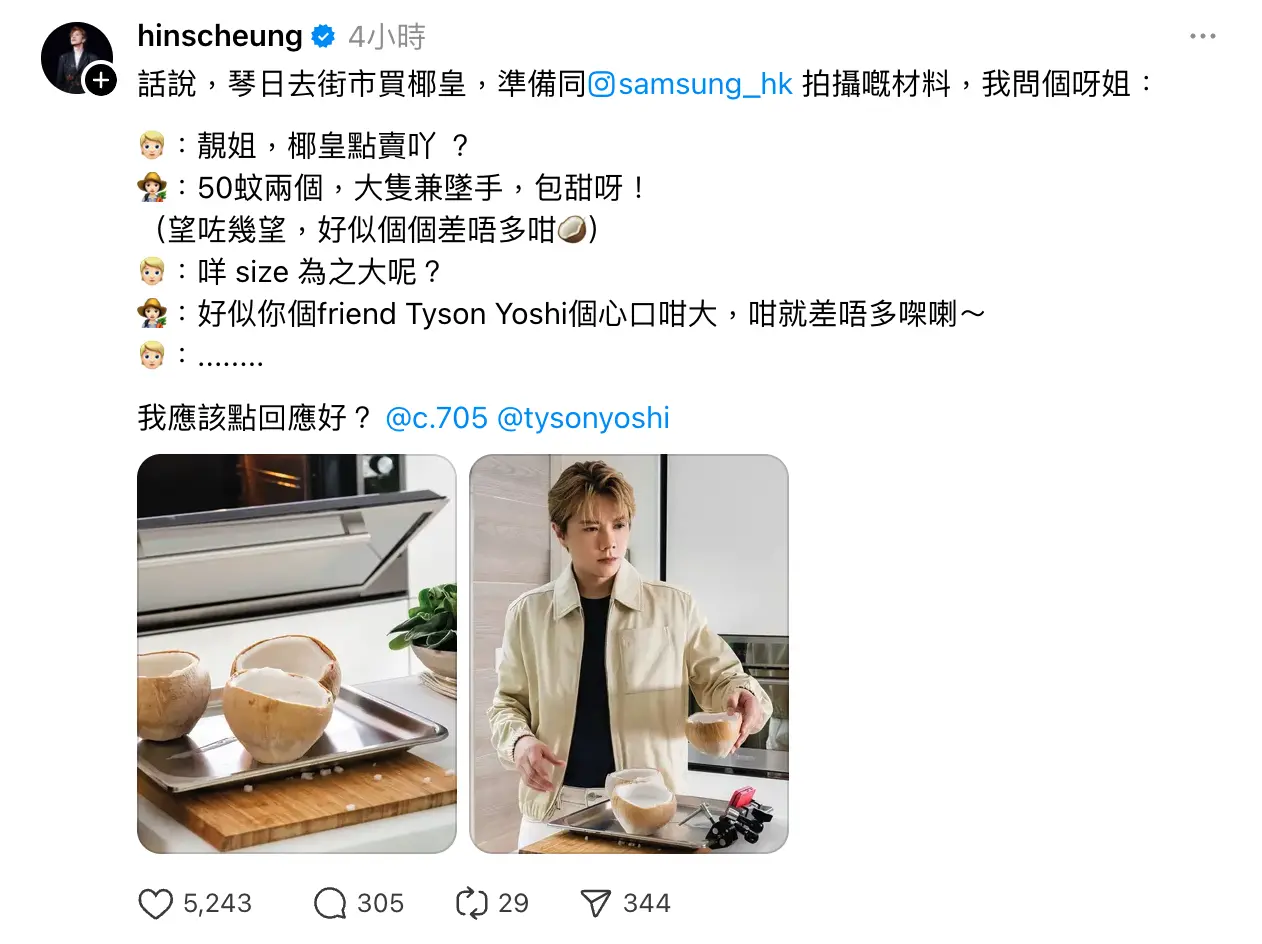Click the 29 reposts count
Image resolution: width=1262 pixels, height=944 pixels.
pyautogui.click(x=513, y=904)
